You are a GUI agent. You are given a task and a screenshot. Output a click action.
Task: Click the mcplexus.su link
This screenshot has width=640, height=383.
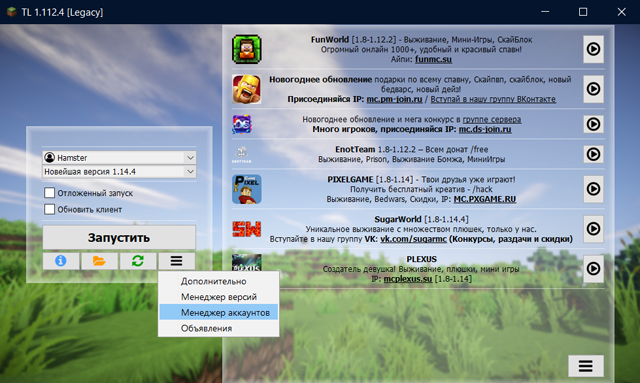coord(408,278)
